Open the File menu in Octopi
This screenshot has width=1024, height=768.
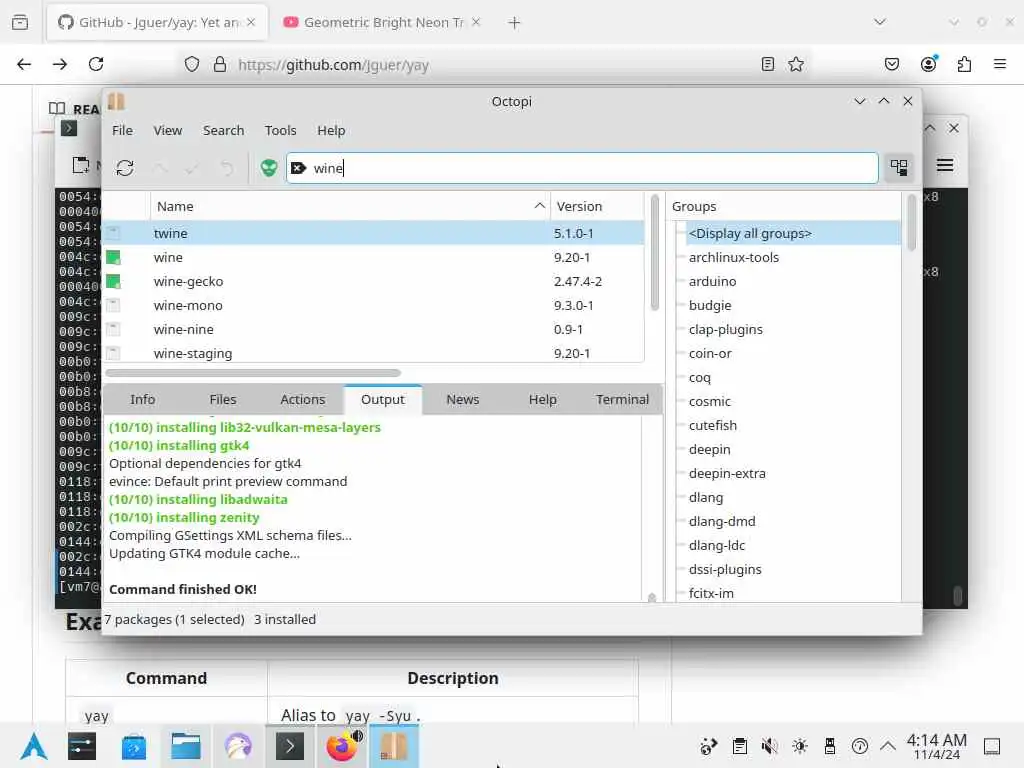click(122, 131)
